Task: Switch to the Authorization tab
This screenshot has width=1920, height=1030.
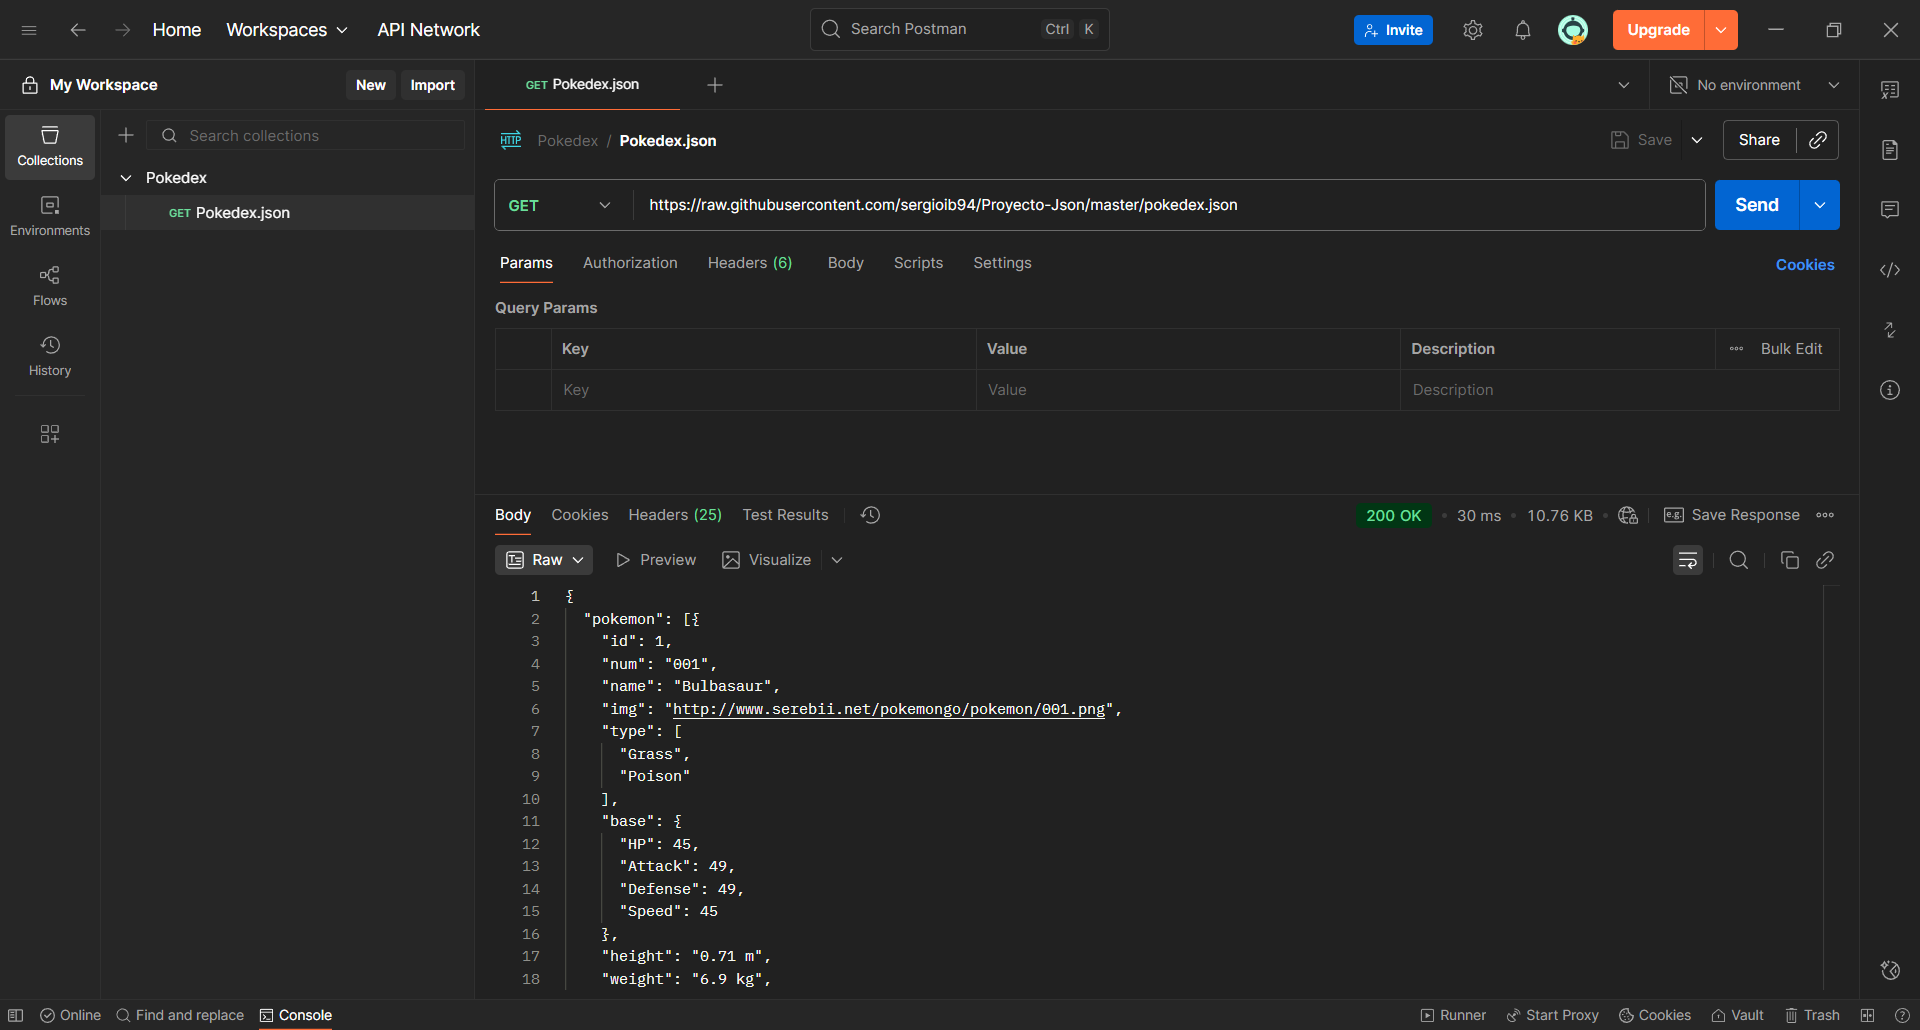Action: pos(630,263)
